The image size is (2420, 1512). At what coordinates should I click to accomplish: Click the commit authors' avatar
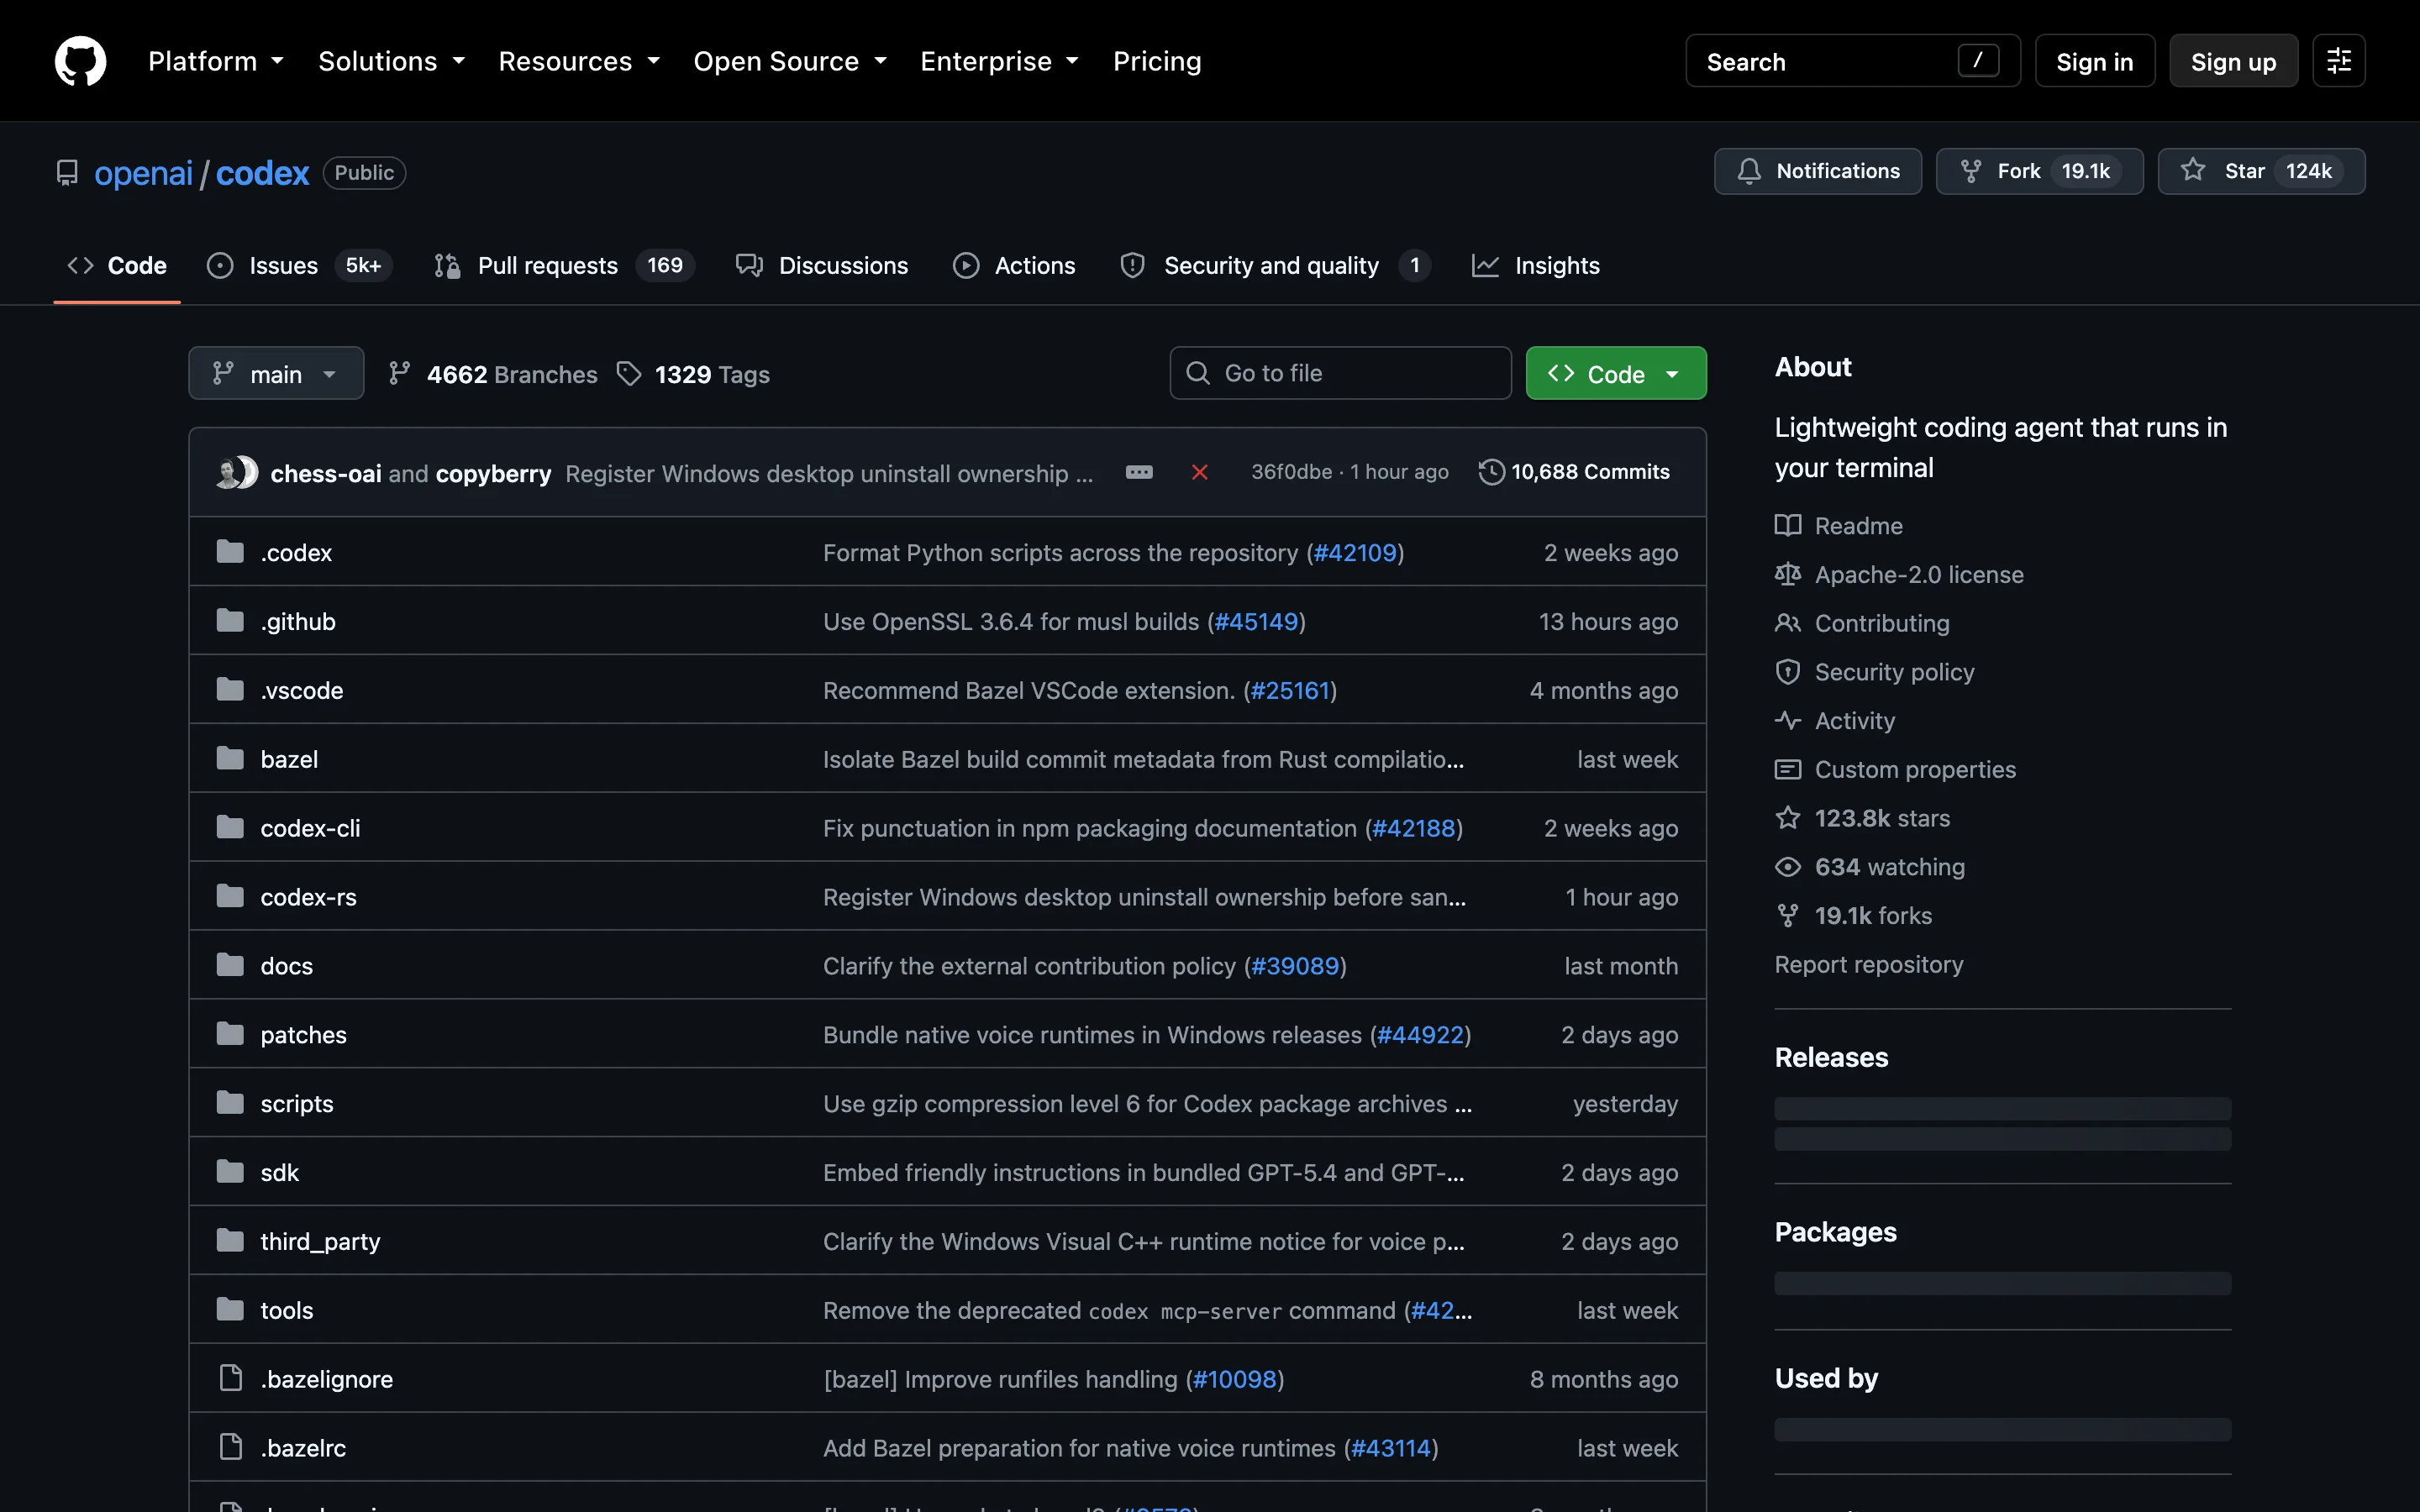237,472
